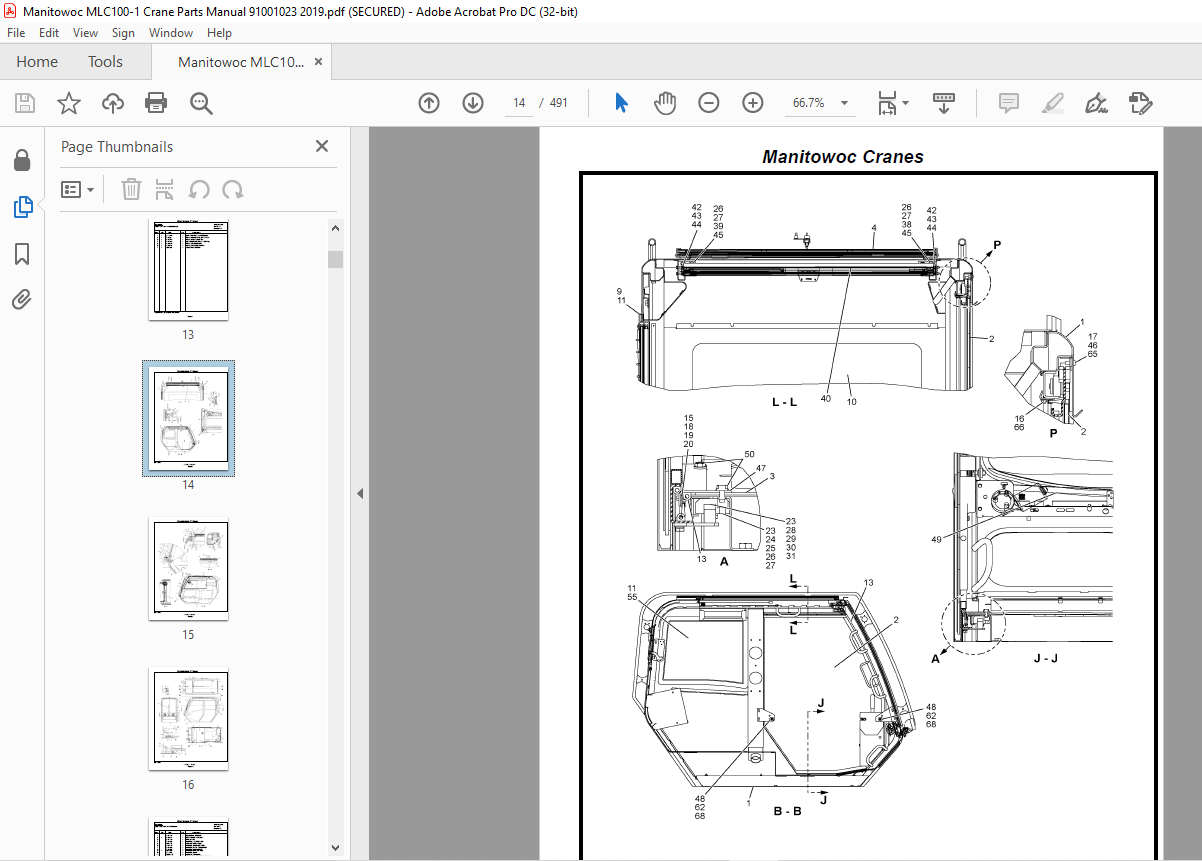Select the page 15 thumbnail
The image size is (1202, 861).
pos(188,568)
